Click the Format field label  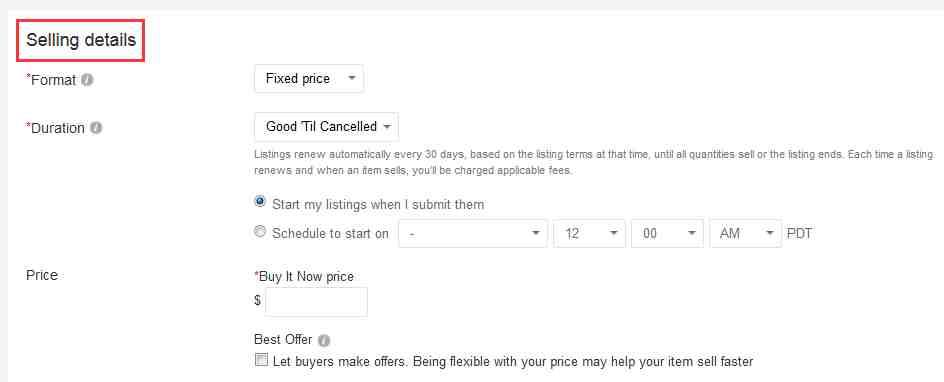pos(51,79)
